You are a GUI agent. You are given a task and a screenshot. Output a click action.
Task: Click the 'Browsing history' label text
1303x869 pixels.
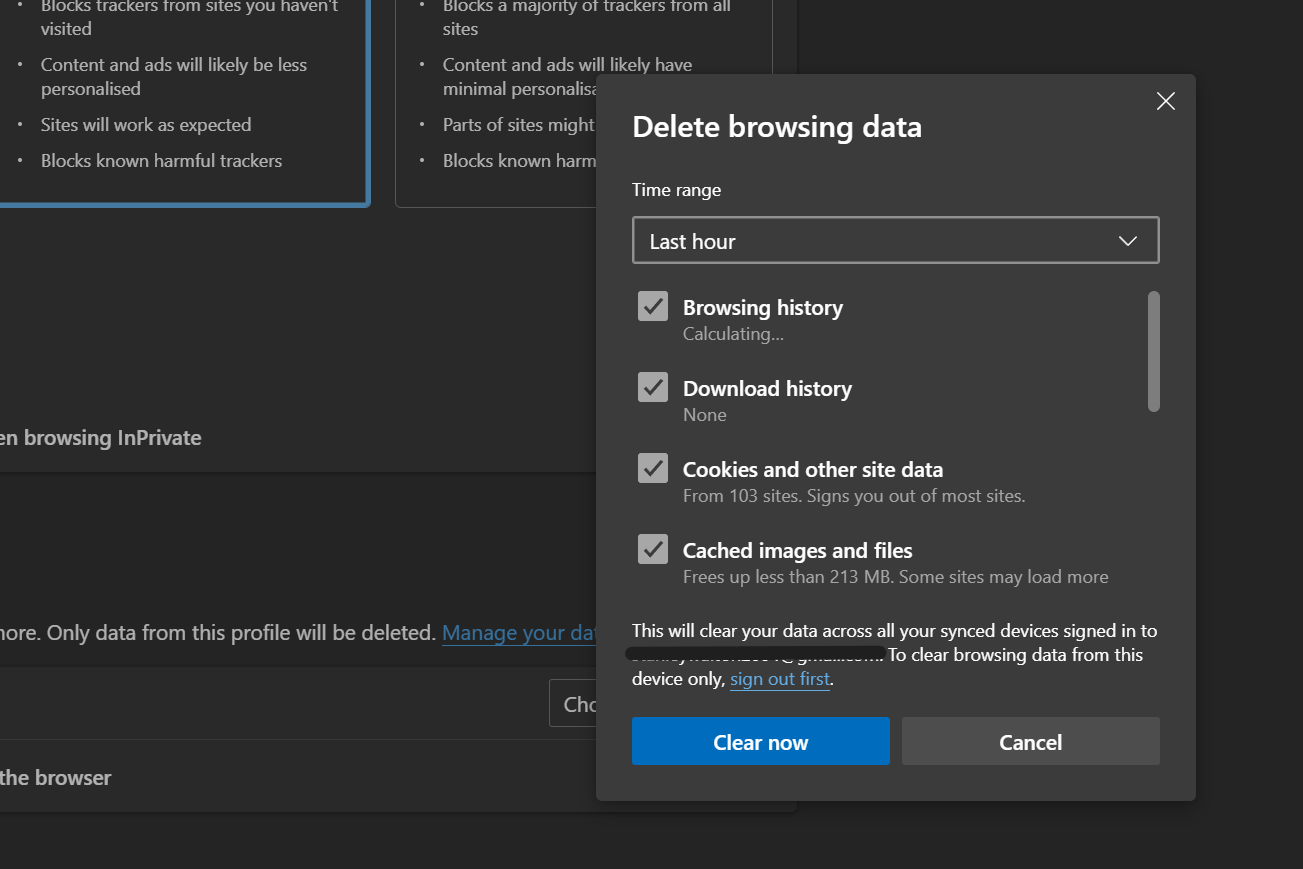[762, 308]
